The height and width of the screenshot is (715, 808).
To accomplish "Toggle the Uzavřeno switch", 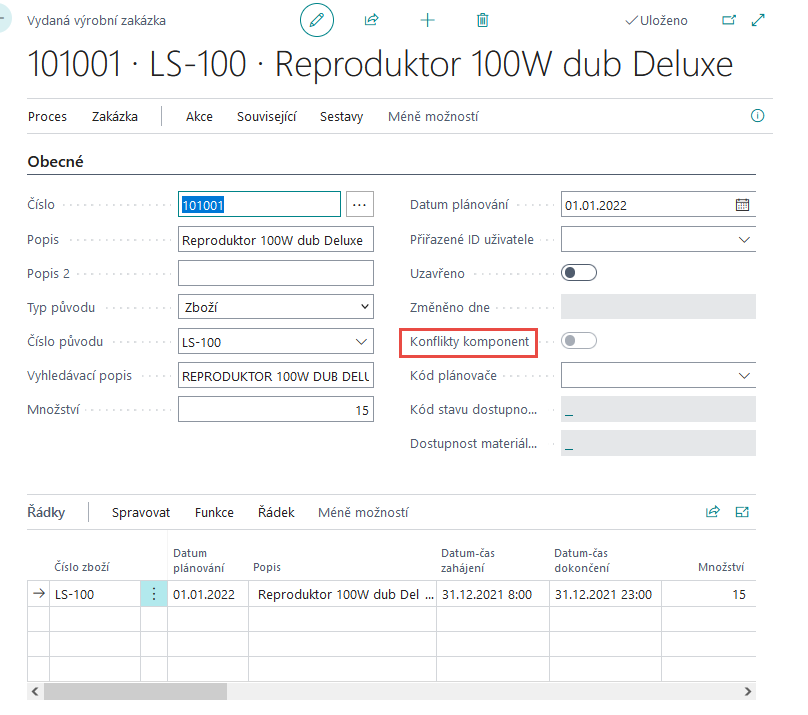I will pyautogui.click(x=580, y=272).
